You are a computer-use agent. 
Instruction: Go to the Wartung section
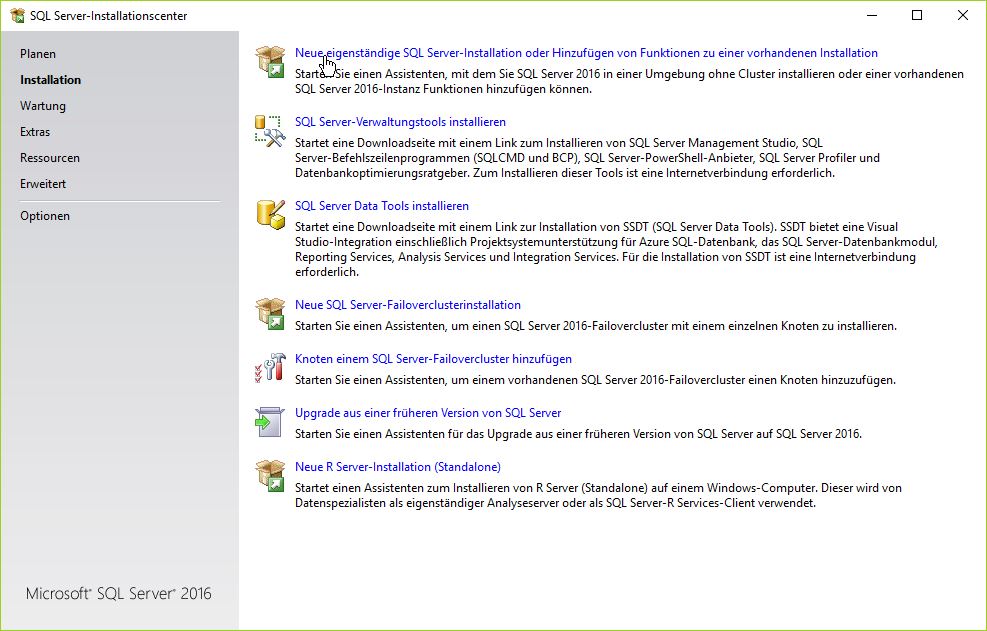[x=43, y=106]
